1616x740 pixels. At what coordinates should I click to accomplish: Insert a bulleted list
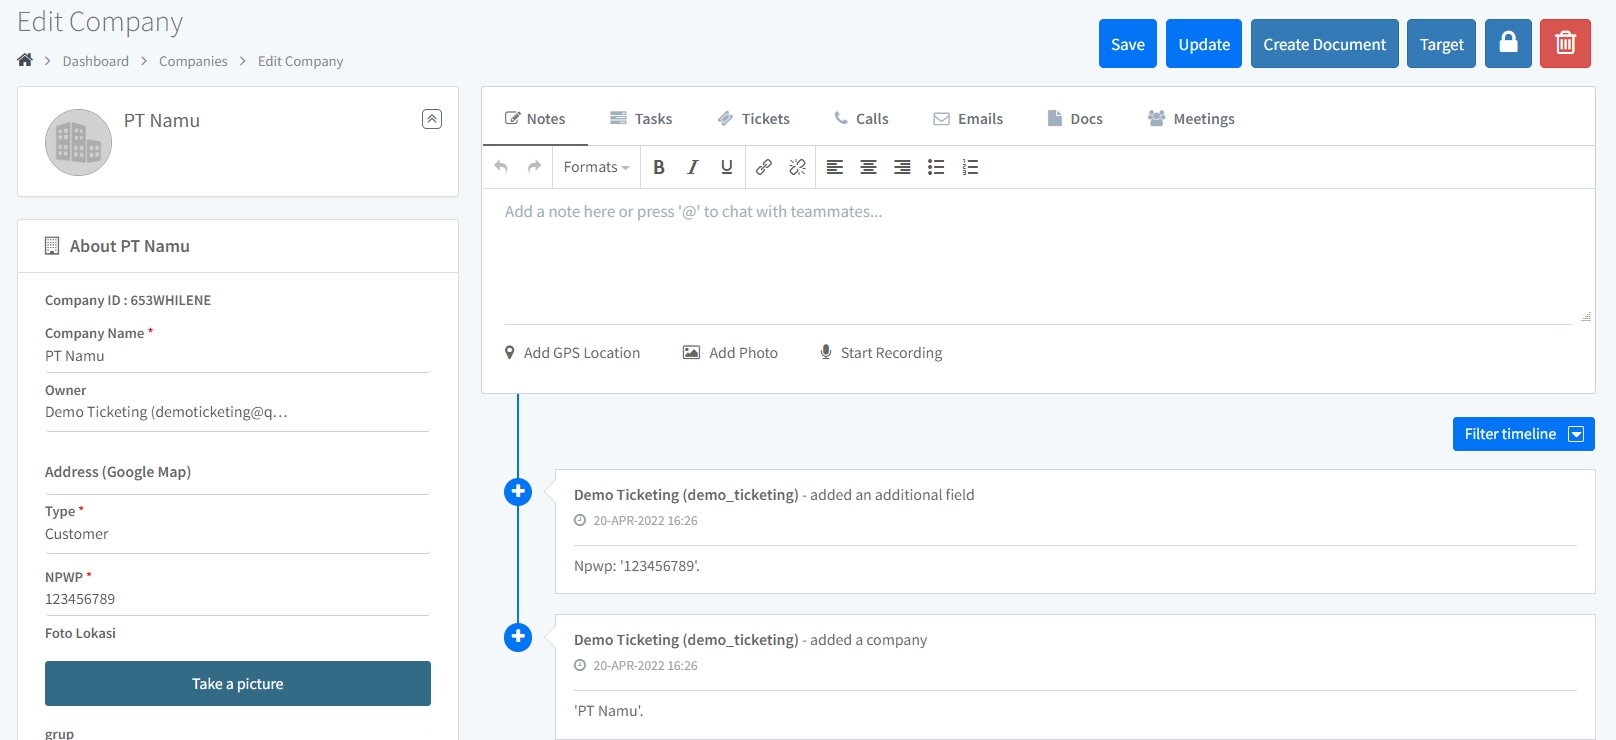(936, 167)
